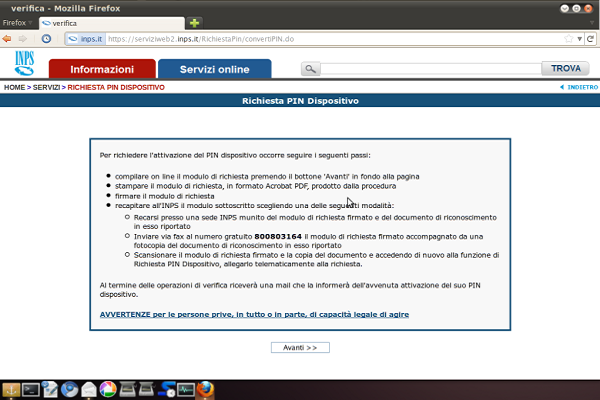Viewport: 600px width, 400px height.
Task: Open the scanner icon beside Picasa
Action: click(x=127, y=390)
